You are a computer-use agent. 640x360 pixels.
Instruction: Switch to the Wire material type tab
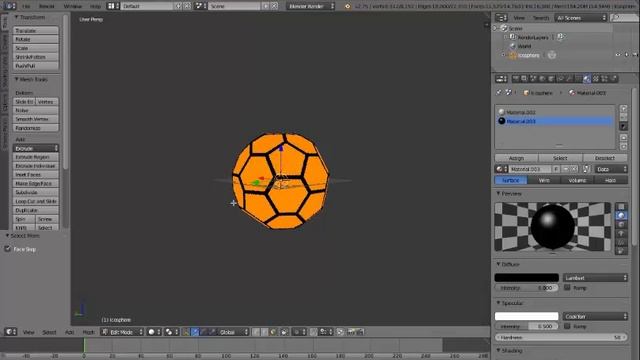pos(544,180)
